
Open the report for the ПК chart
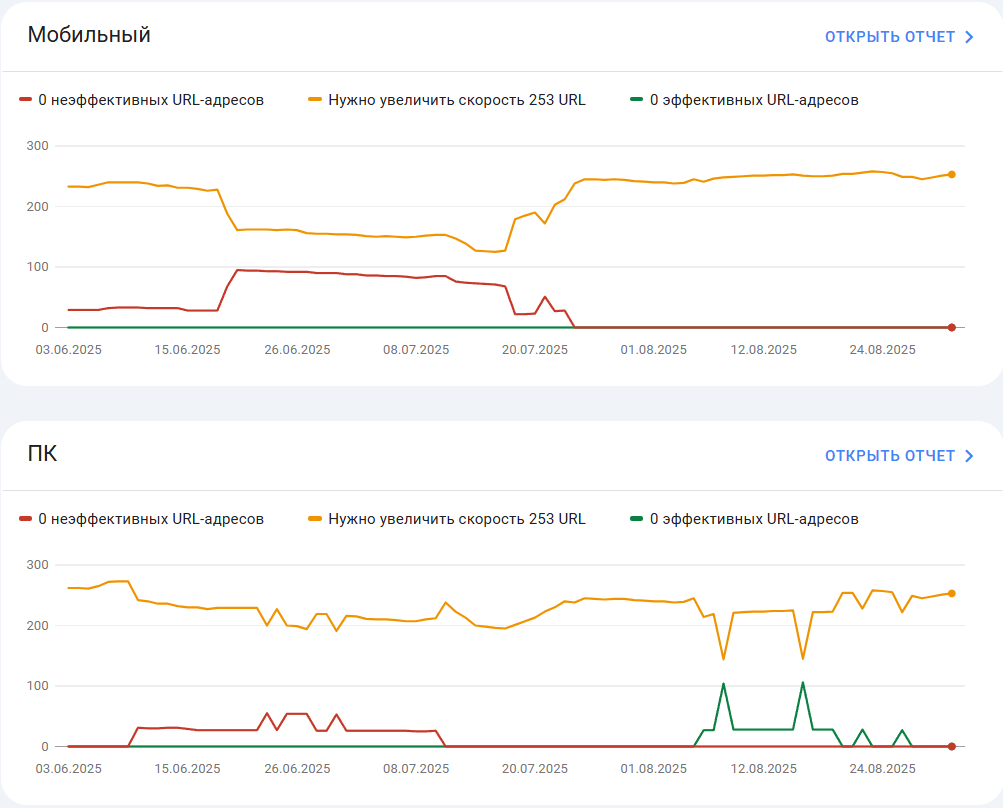coord(899,456)
